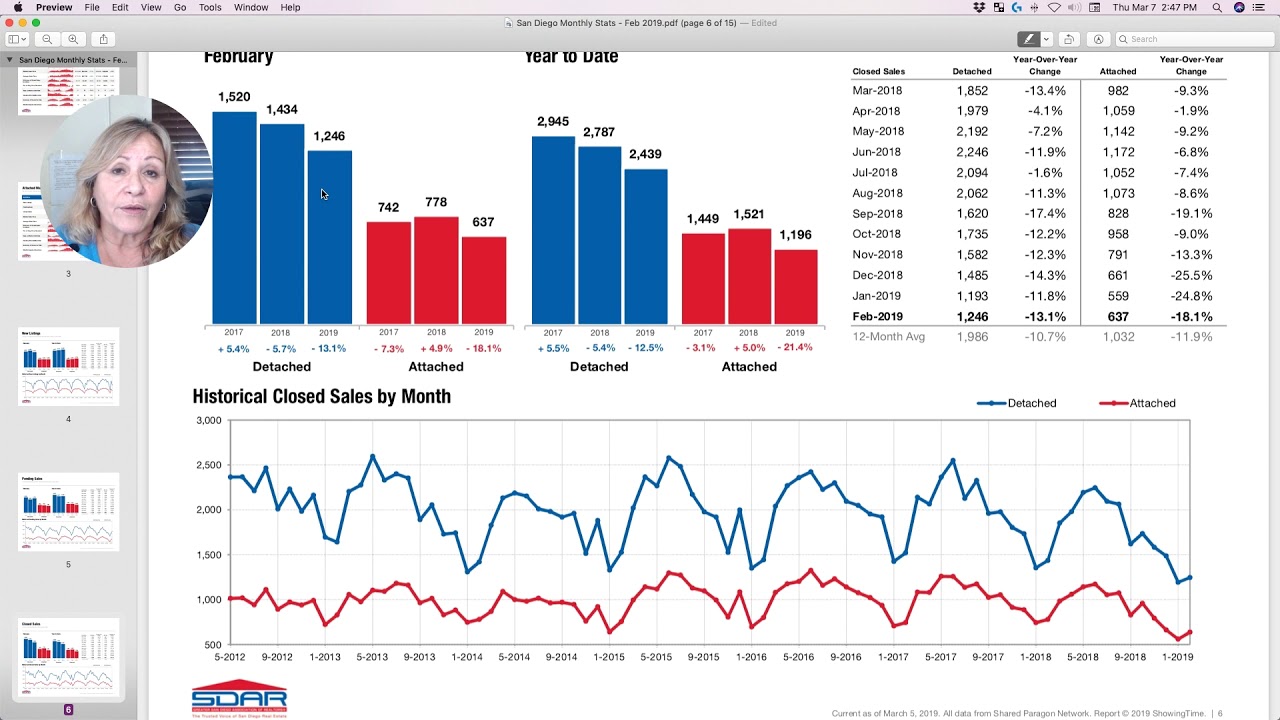Screen dimensions: 1280x720
Task: Click the SDAR logo at page bottom
Action: pyautogui.click(x=239, y=699)
